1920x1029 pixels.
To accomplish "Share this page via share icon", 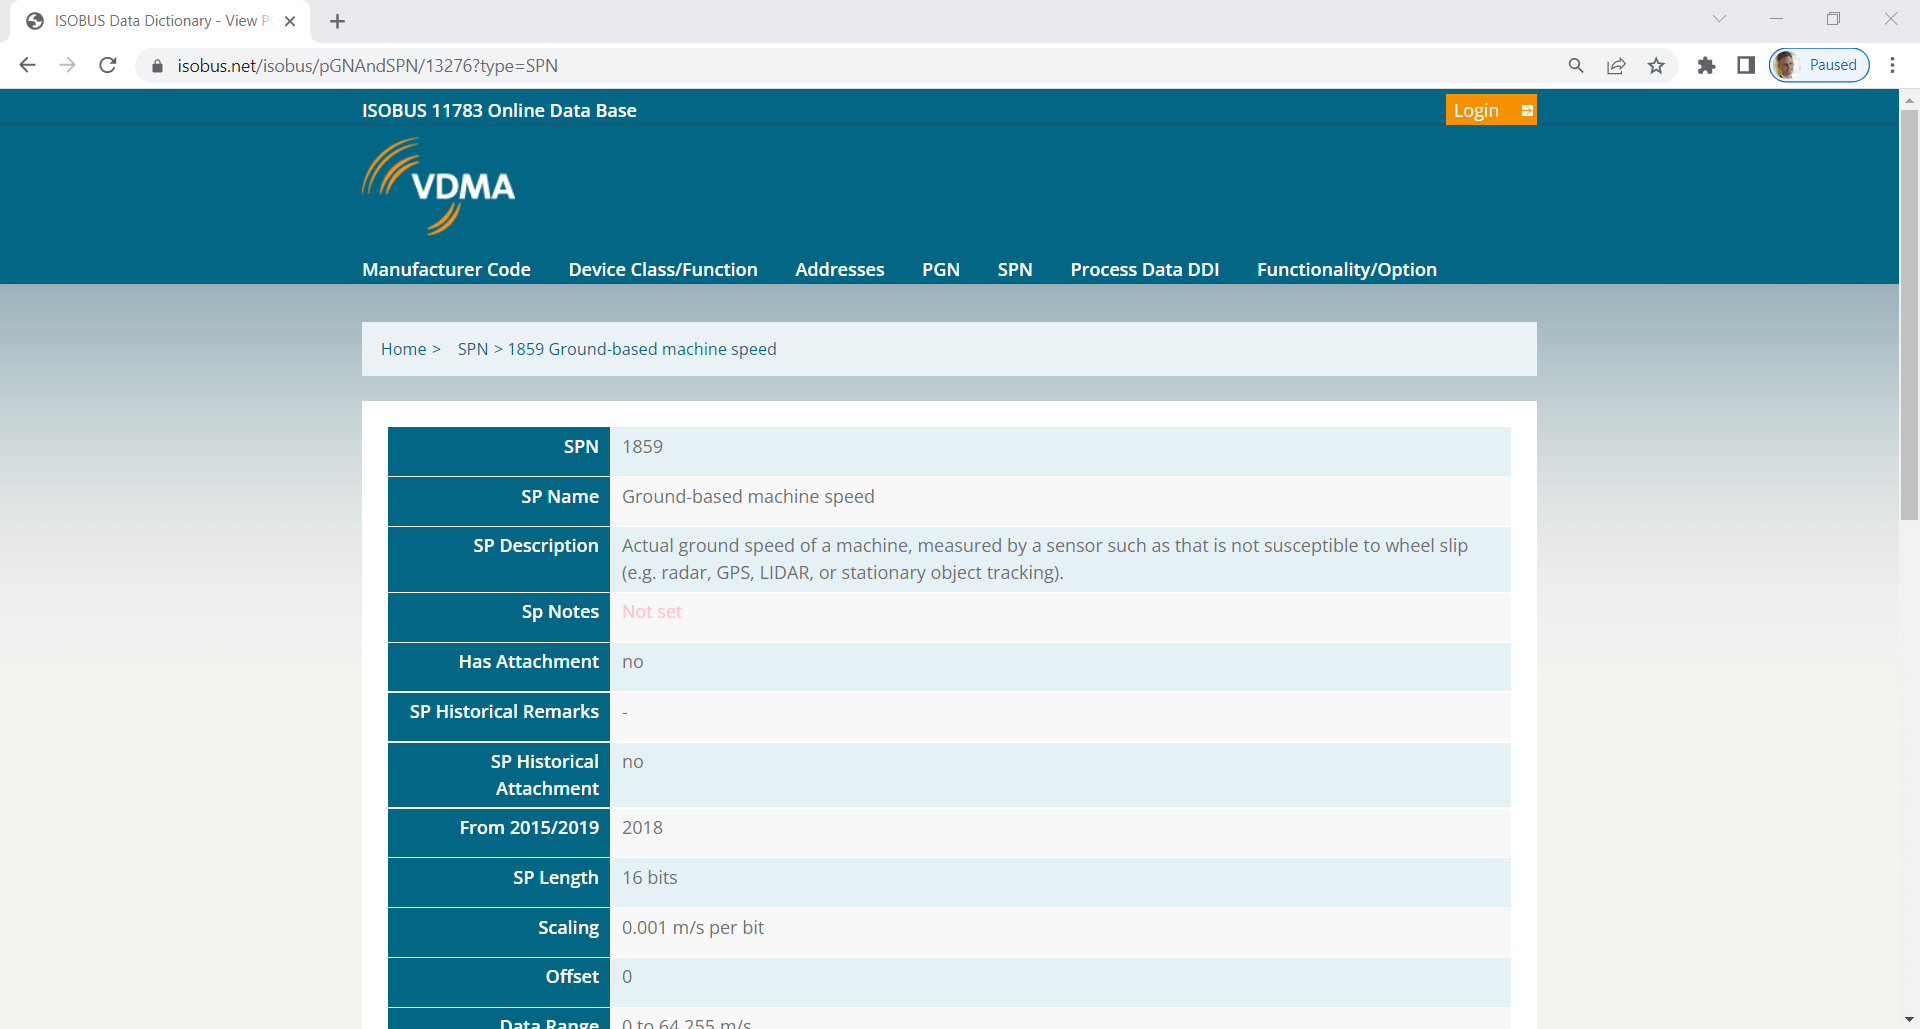I will (x=1616, y=65).
